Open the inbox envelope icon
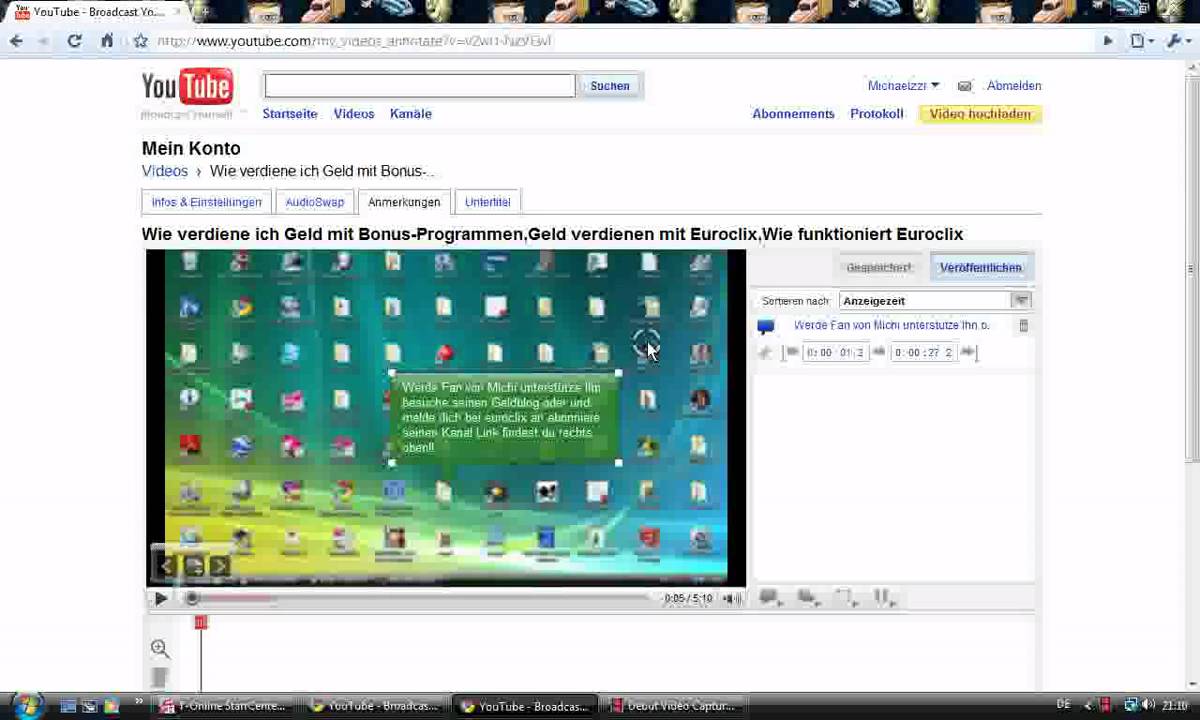This screenshot has height=720, width=1200. pos(964,86)
